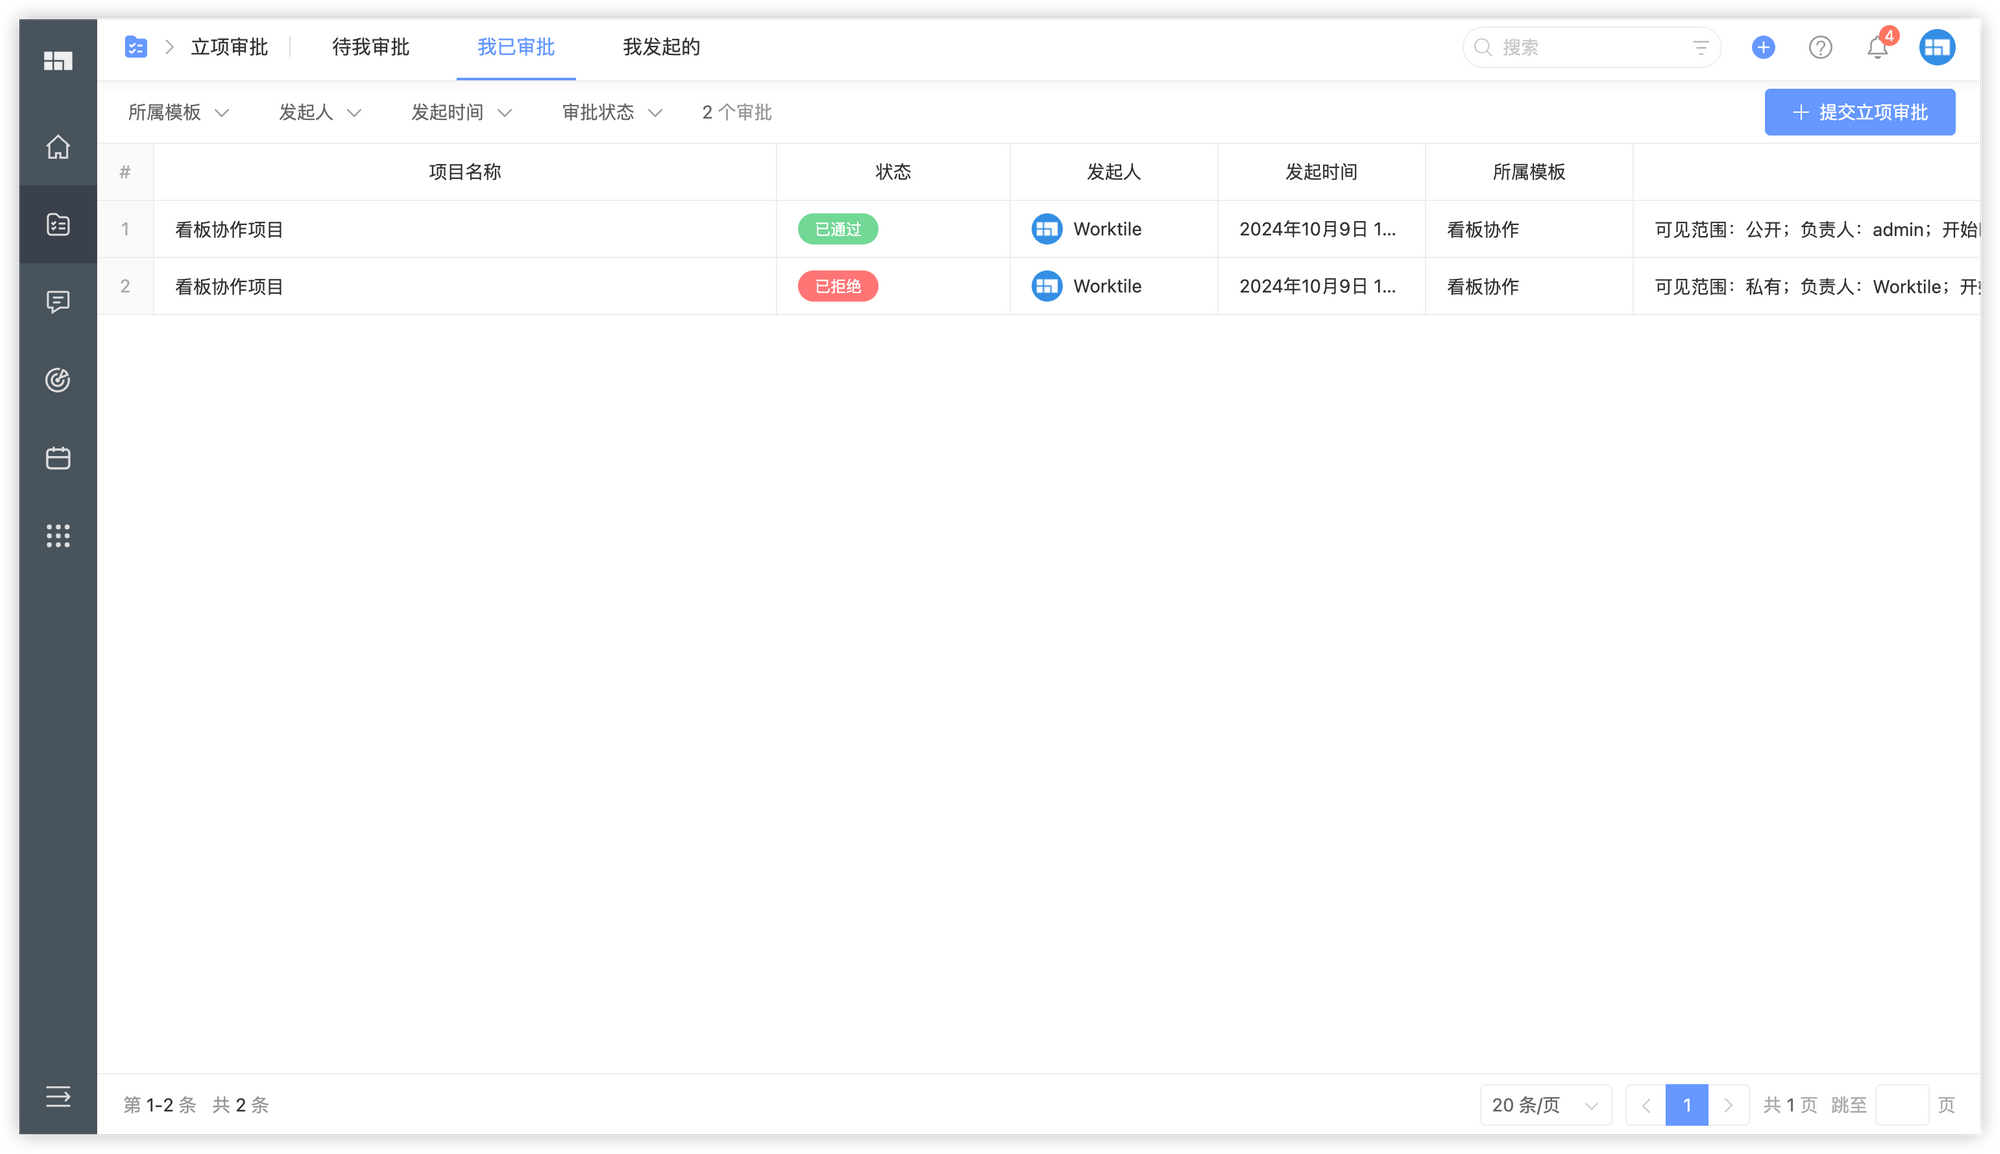Open the apps grid sidebar icon
Image resolution: width=2000 pixels, height=1154 pixels.
(x=58, y=536)
